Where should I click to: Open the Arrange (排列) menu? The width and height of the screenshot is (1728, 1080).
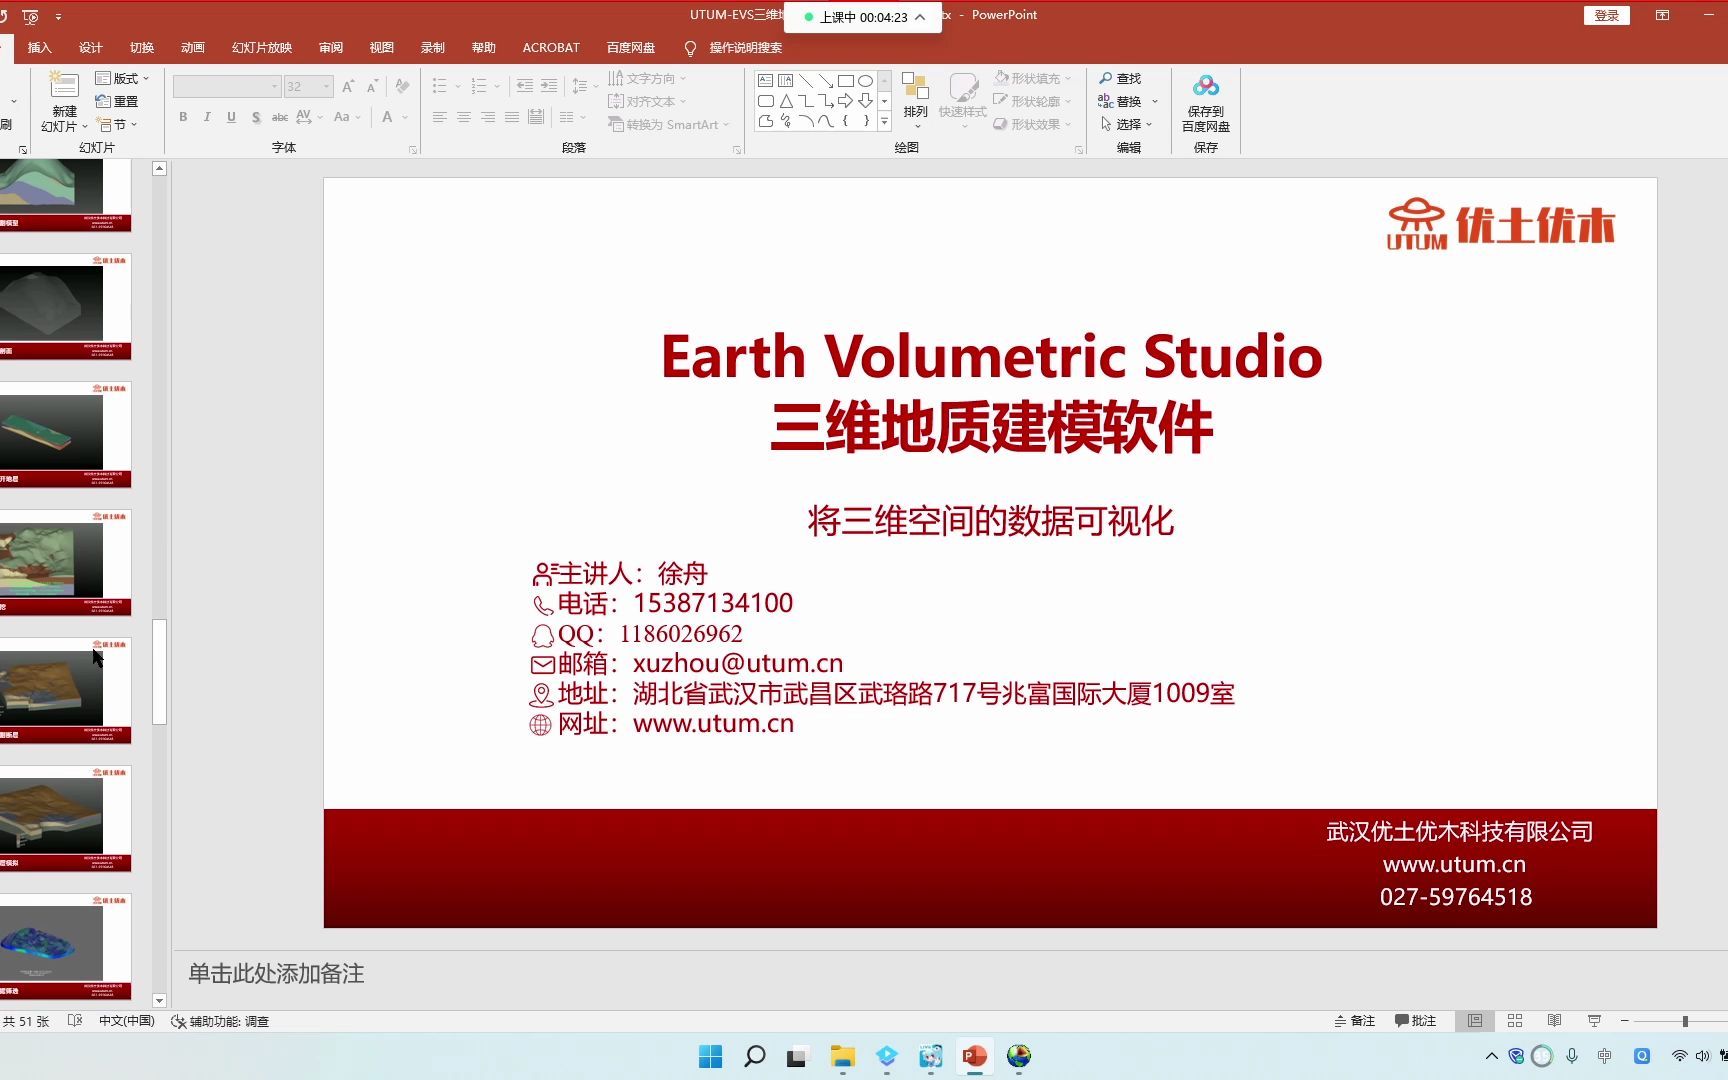[x=915, y=100]
